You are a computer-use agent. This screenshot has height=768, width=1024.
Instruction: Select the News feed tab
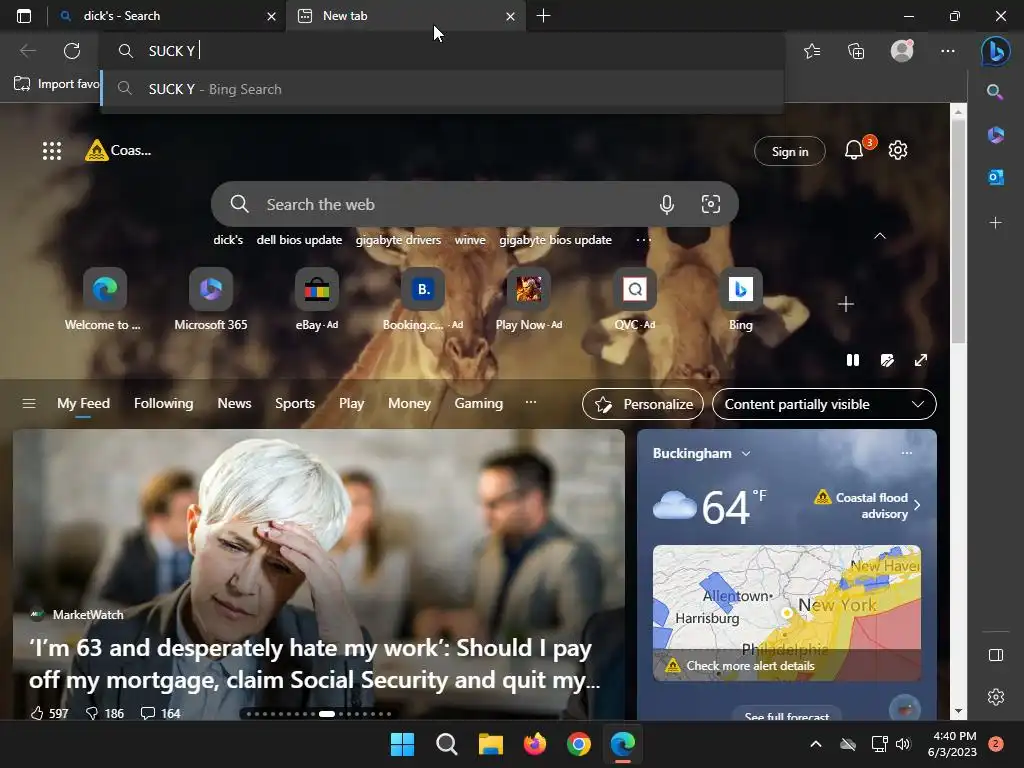coord(234,404)
